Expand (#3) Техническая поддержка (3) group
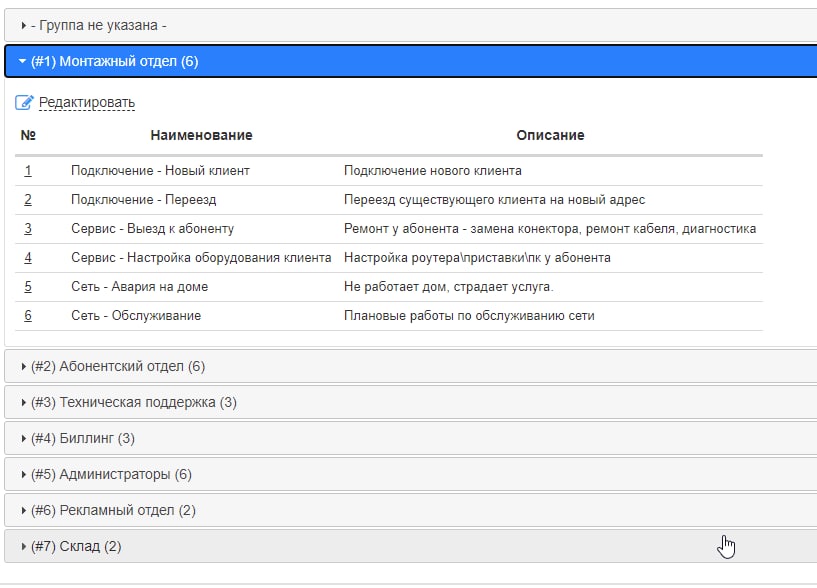This screenshot has width=817, height=588. pos(411,402)
